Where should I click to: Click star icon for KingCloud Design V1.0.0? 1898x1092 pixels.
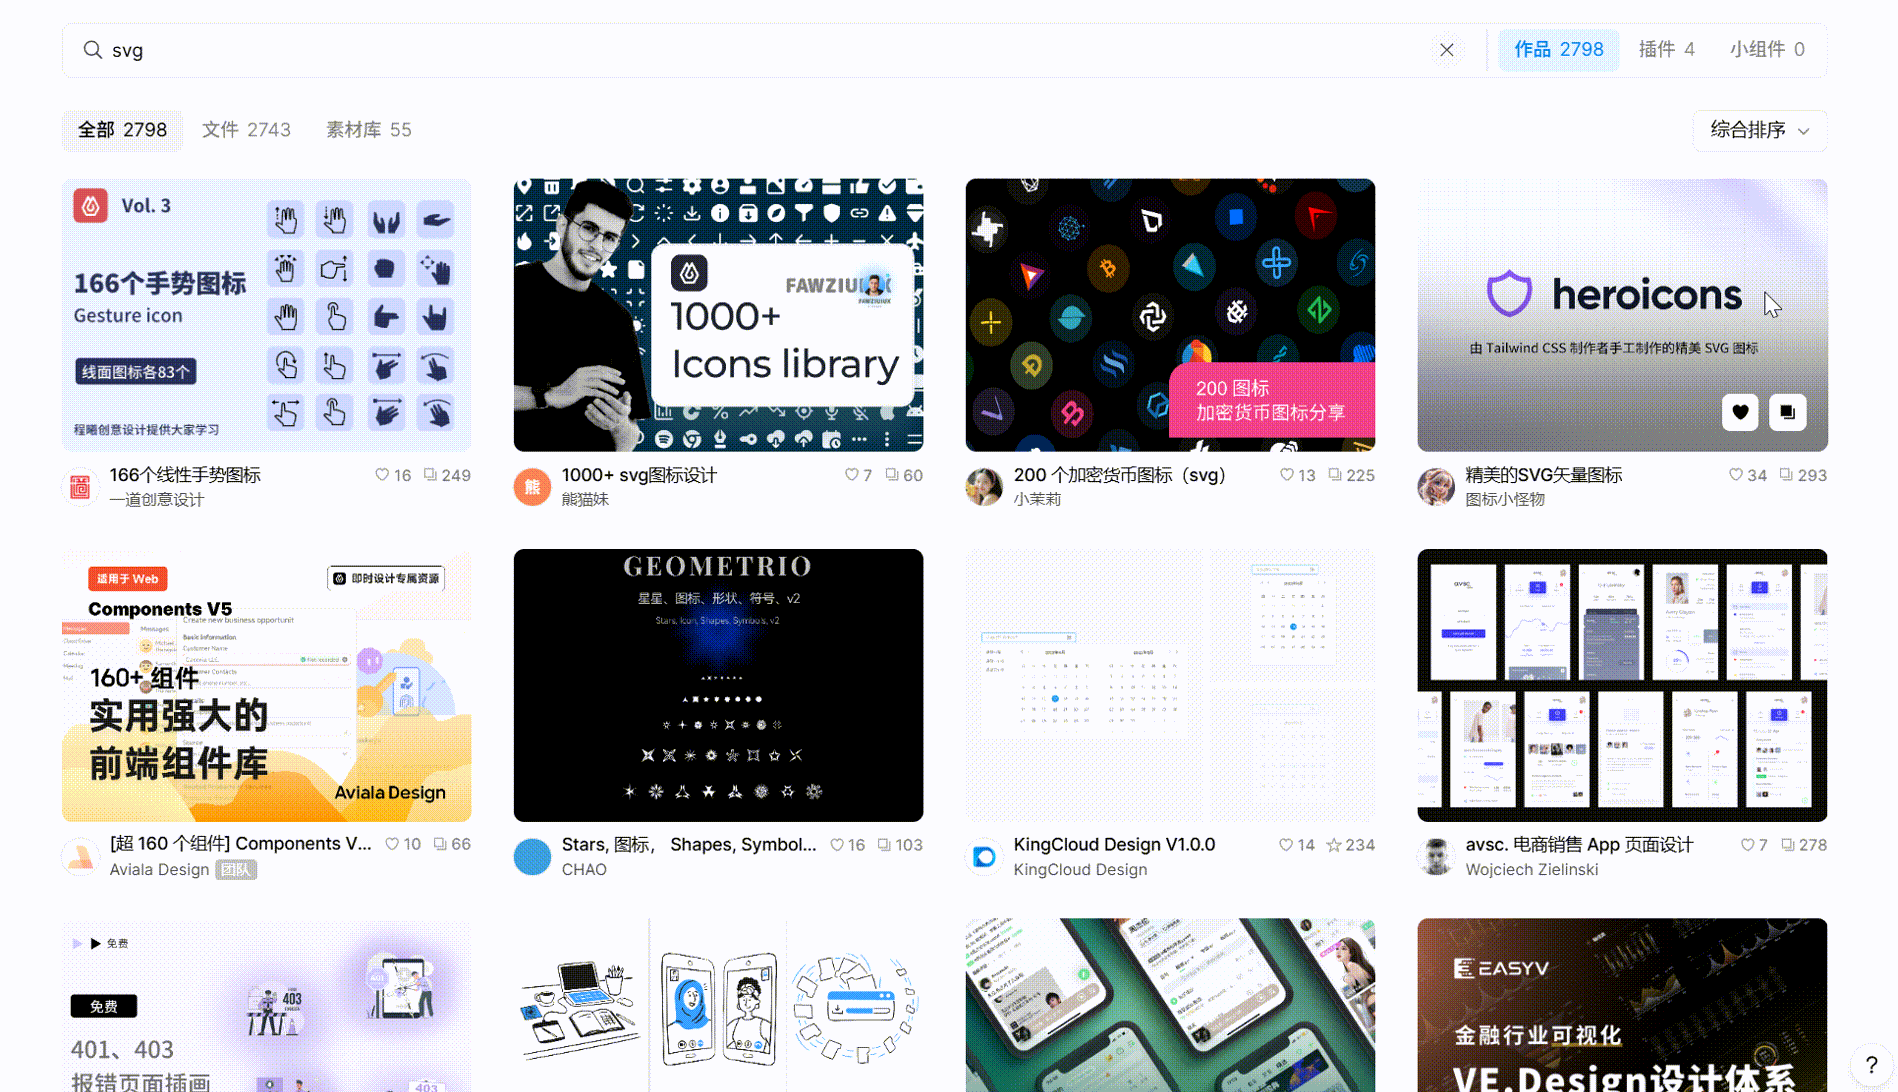coord(1333,845)
